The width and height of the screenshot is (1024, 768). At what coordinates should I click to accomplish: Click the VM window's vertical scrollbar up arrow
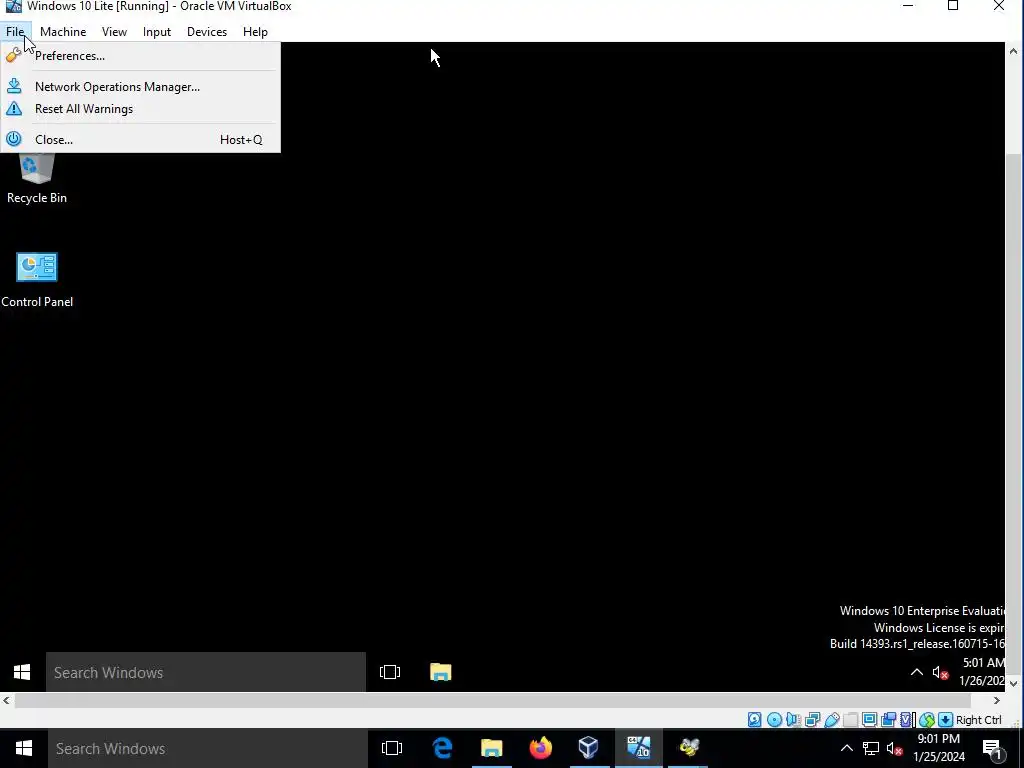[1014, 51]
